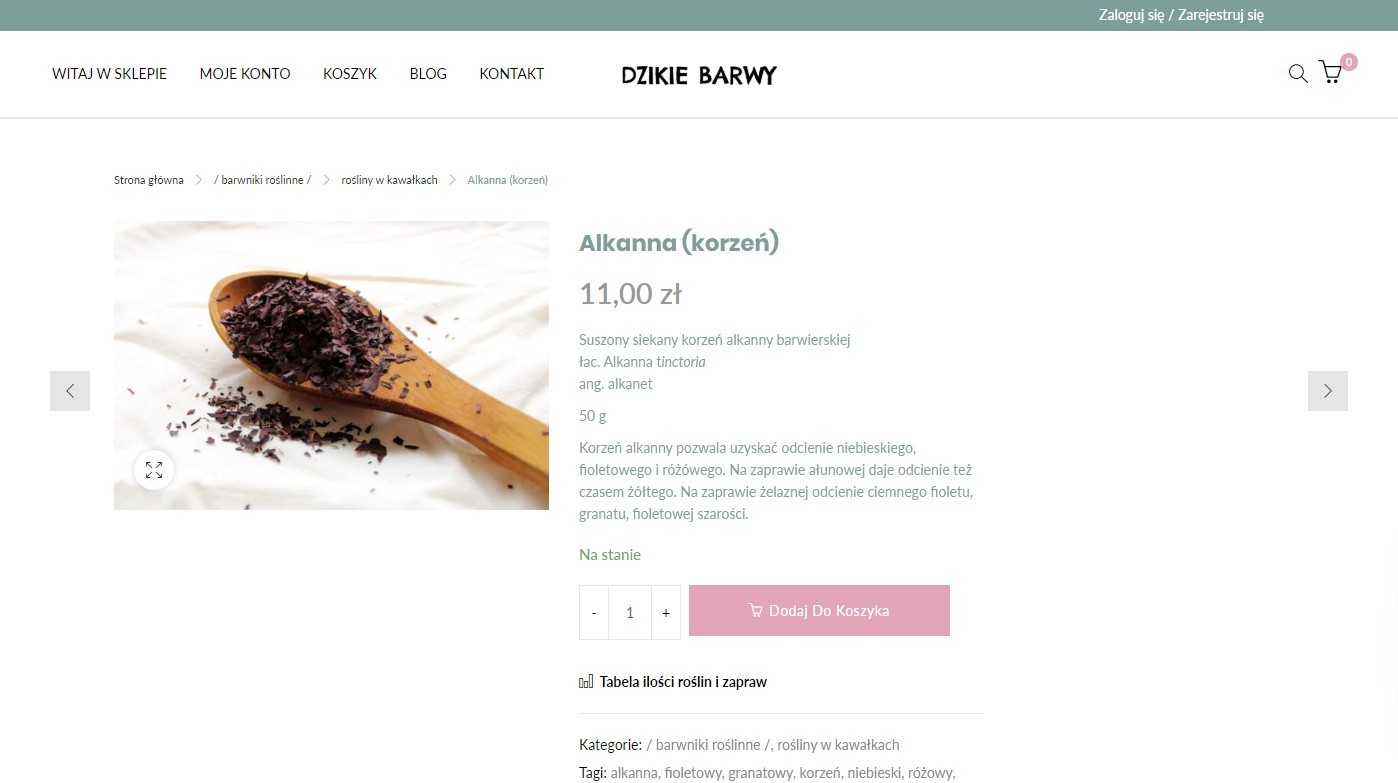Open the Kontakt menu item
1398x783 pixels.
pos(512,74)
